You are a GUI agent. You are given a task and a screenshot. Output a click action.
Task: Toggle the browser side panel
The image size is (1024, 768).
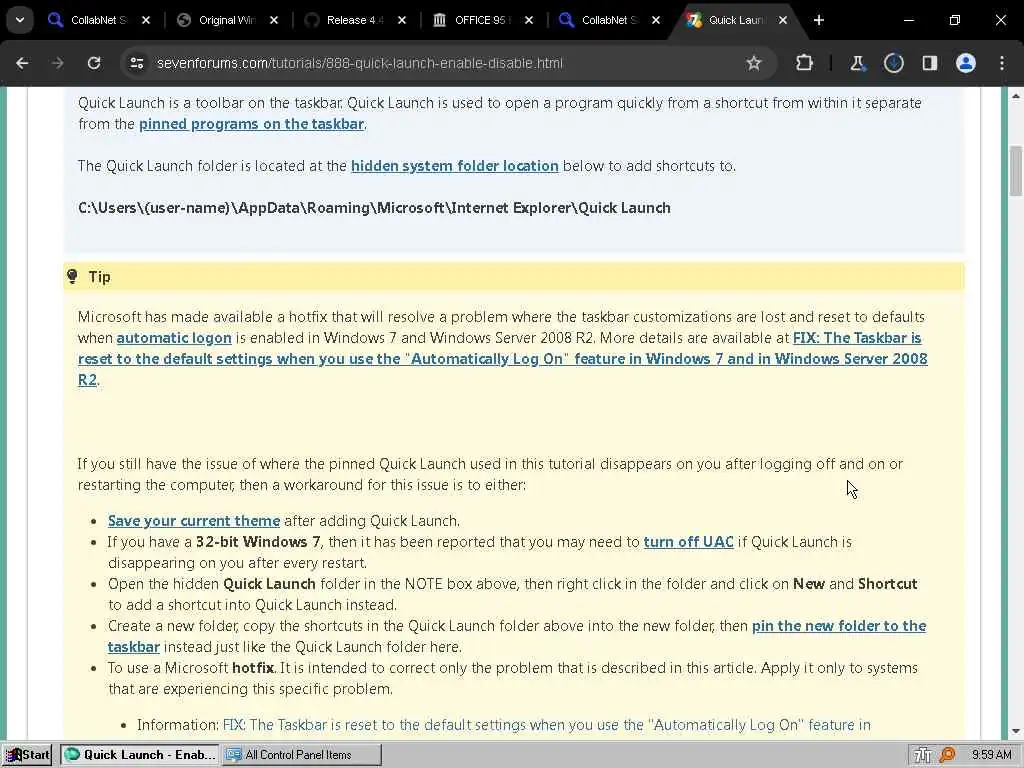[x=929, y=63]
